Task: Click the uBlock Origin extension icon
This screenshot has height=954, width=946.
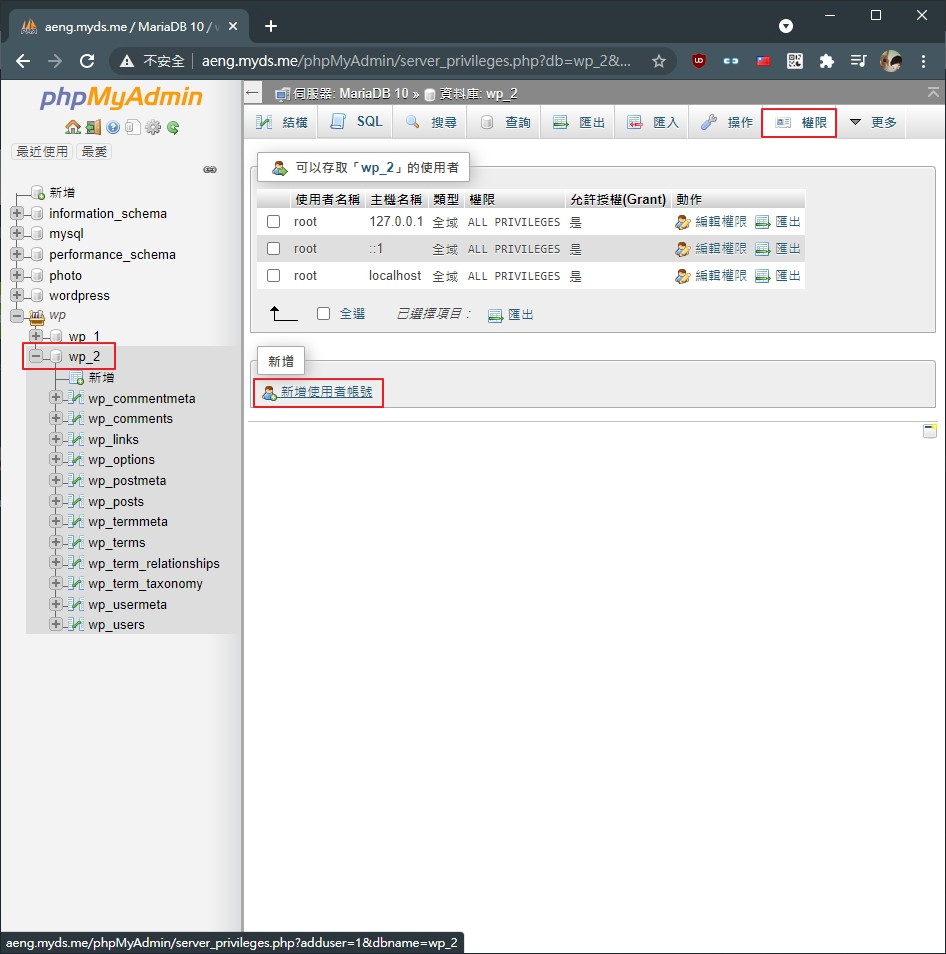Action: point(698,61)
